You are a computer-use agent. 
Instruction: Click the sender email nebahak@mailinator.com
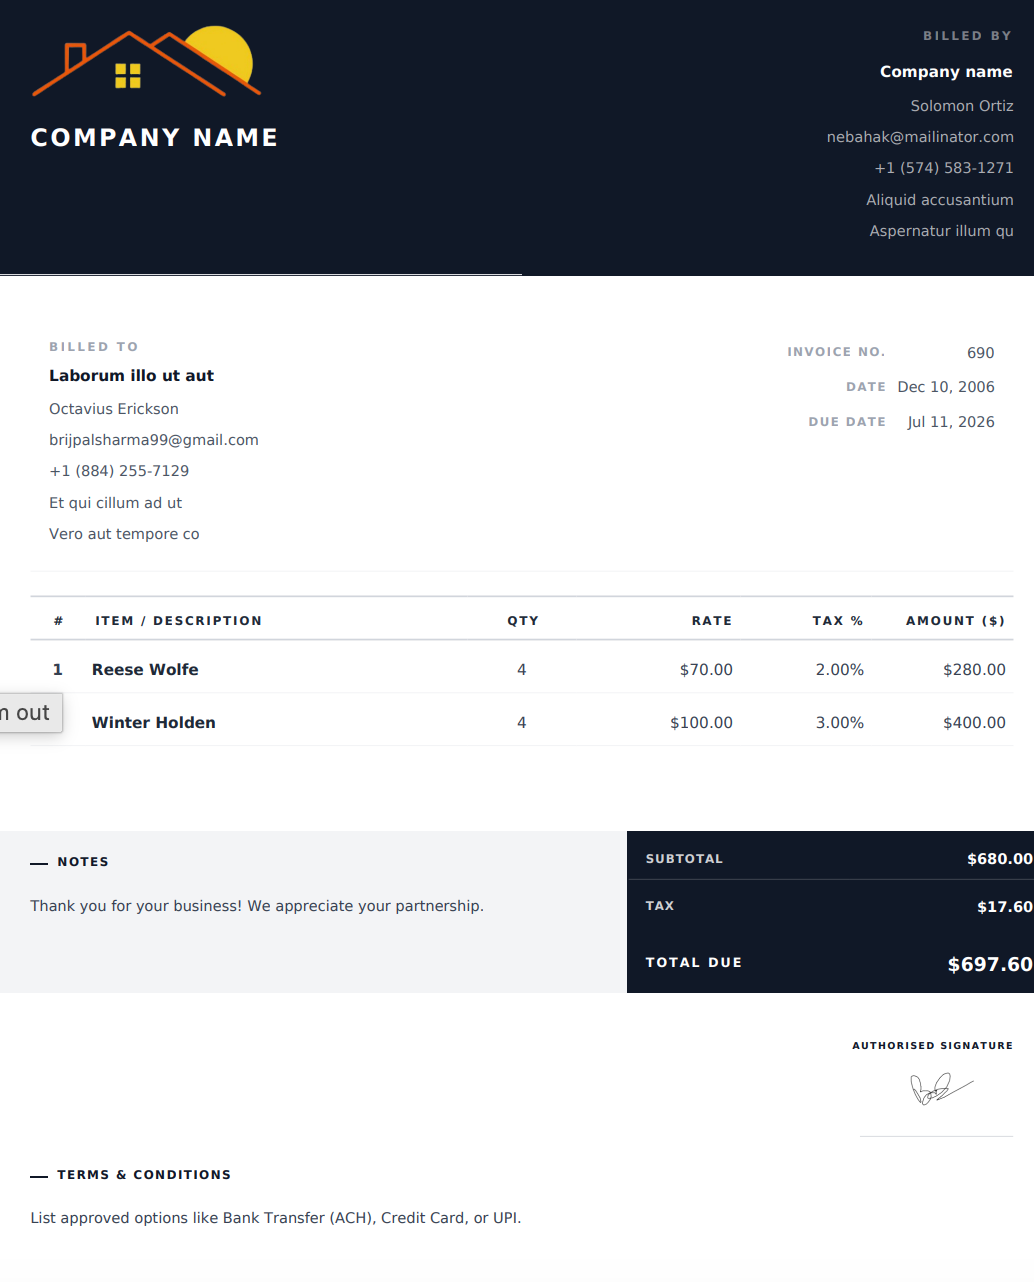[x=920, y=137]
